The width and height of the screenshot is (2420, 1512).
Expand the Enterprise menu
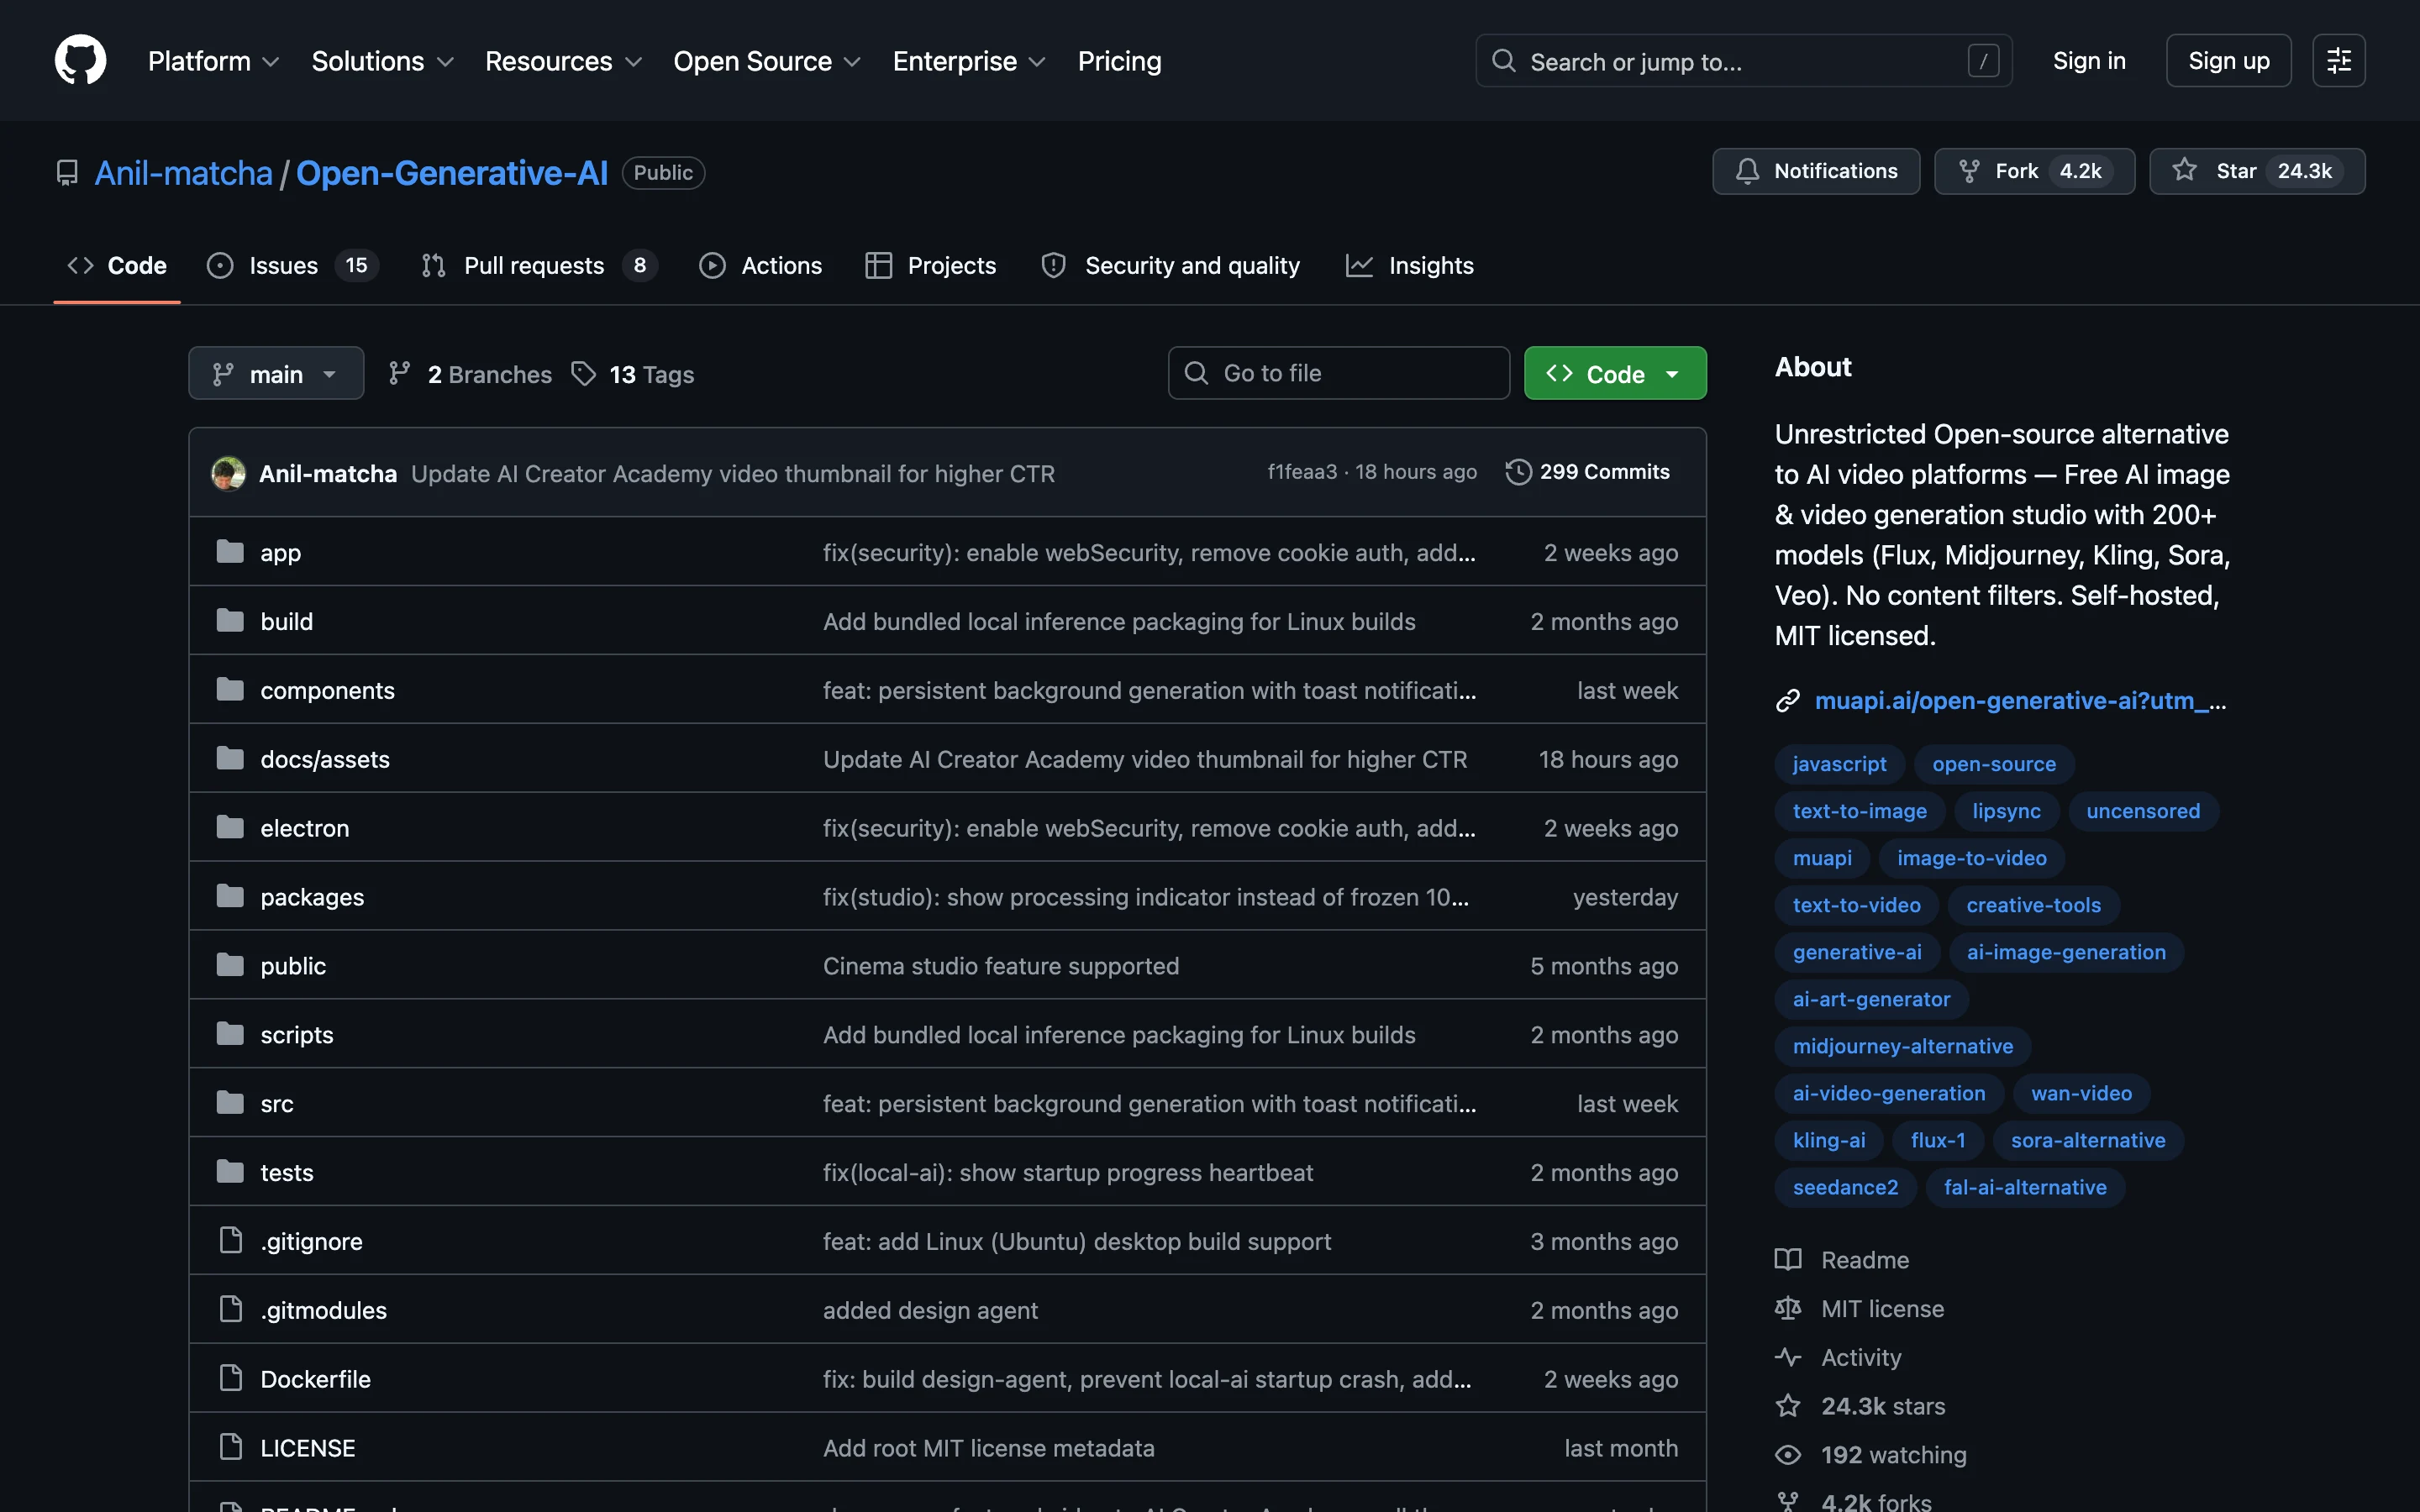[969, 61]
